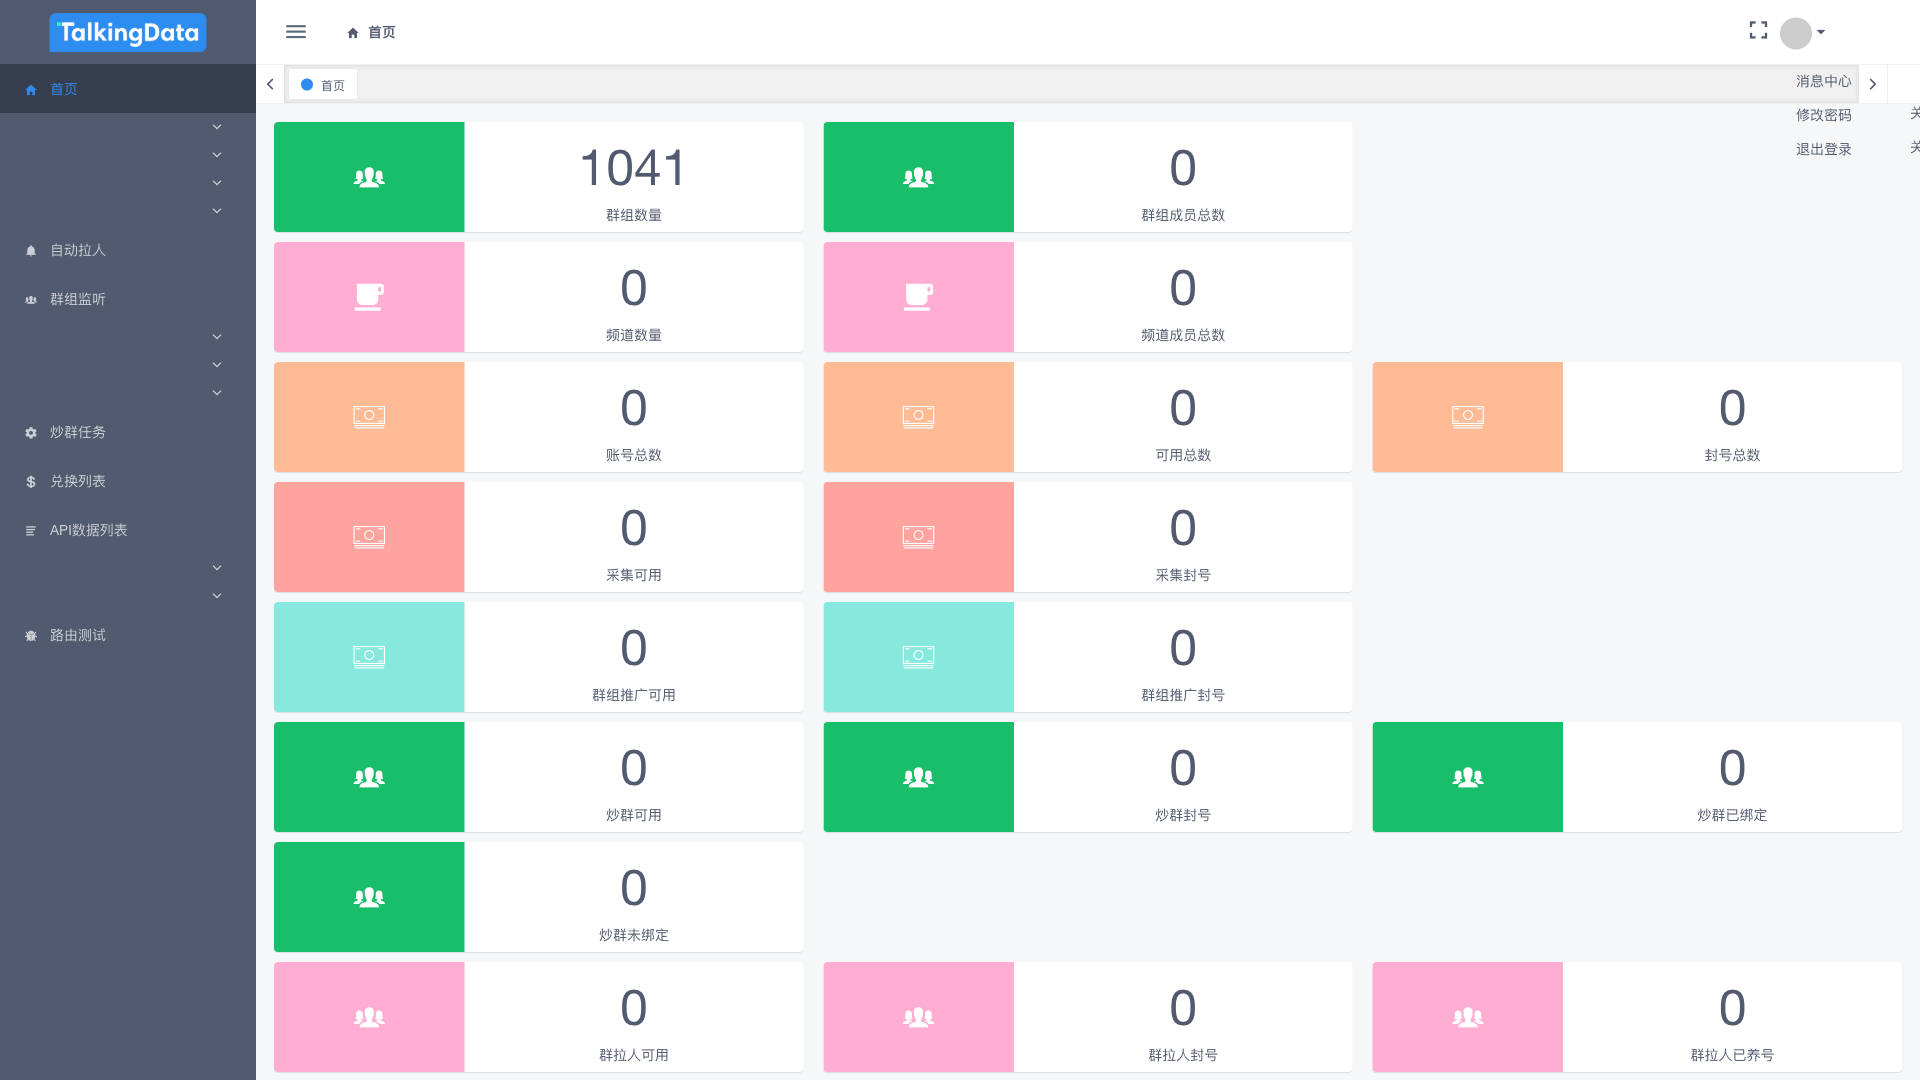Click 退出登录 to log out

[1823, 149]
